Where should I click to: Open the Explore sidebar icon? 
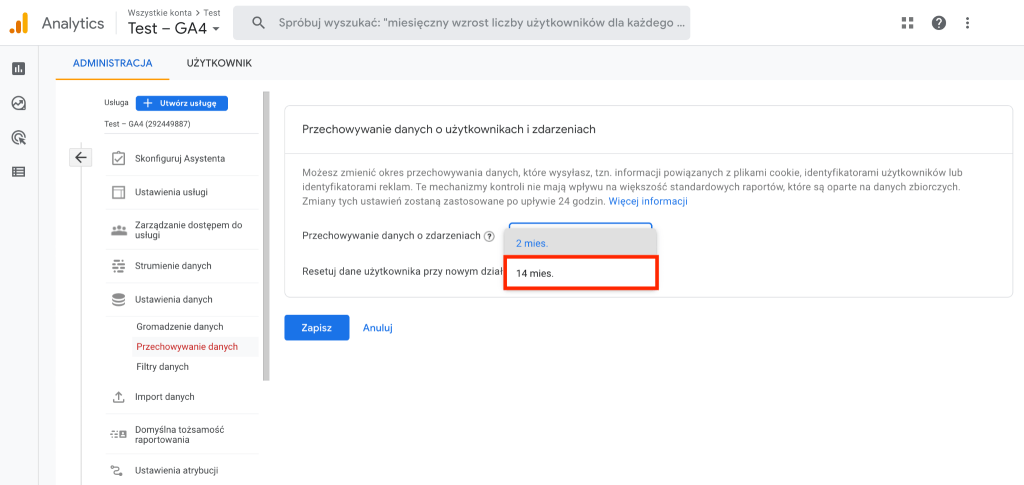click(x=19, y=103)
